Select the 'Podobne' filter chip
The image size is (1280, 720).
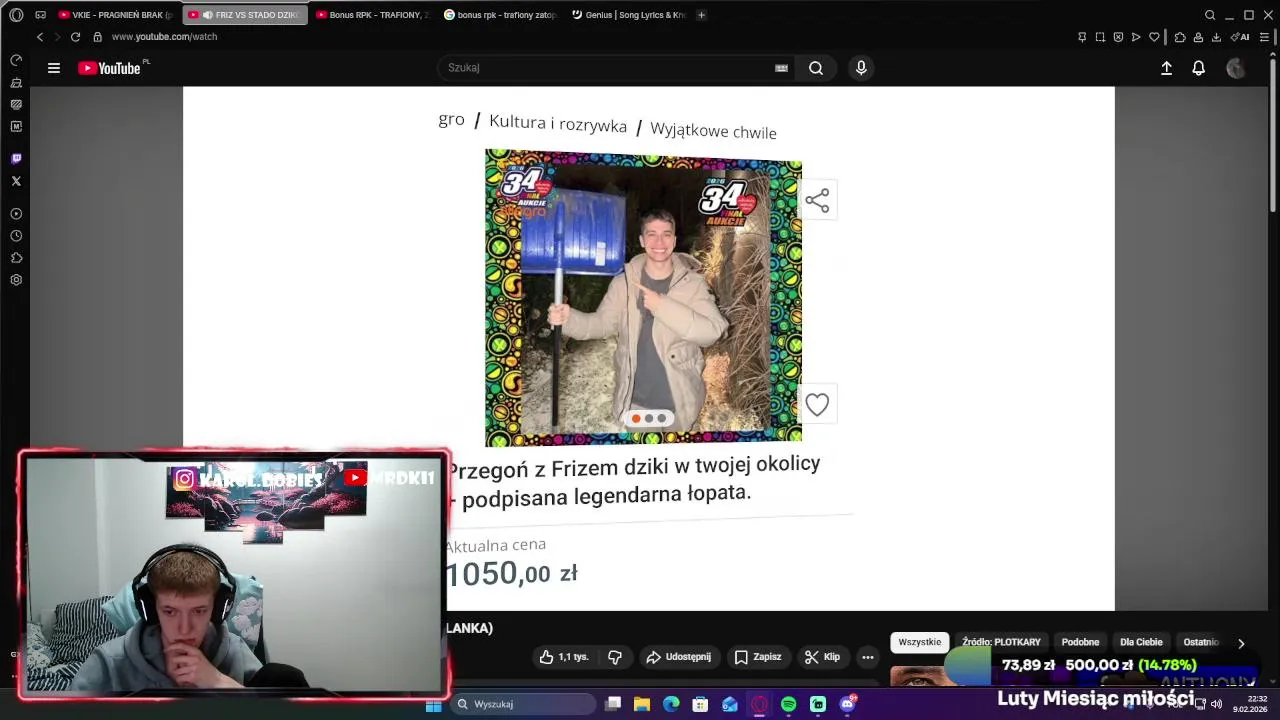1080,642
